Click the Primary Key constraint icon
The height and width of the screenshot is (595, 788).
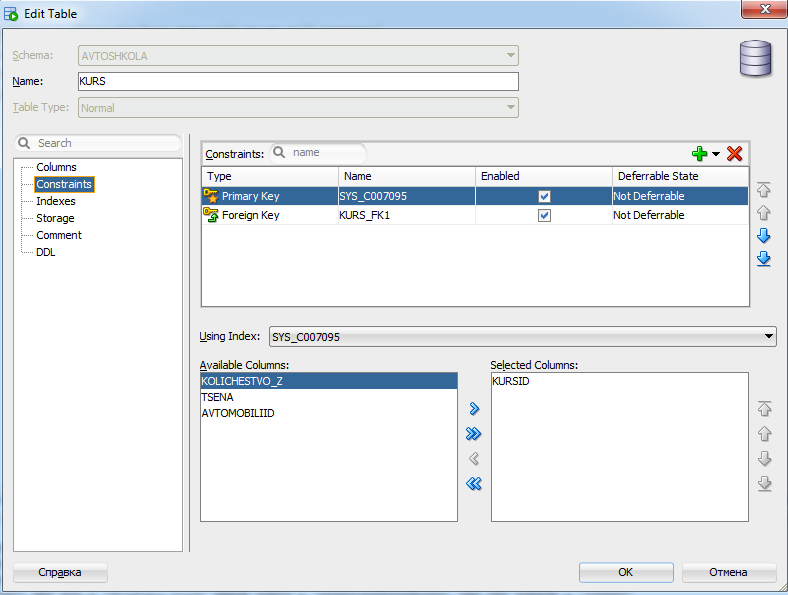coord(211,195)
